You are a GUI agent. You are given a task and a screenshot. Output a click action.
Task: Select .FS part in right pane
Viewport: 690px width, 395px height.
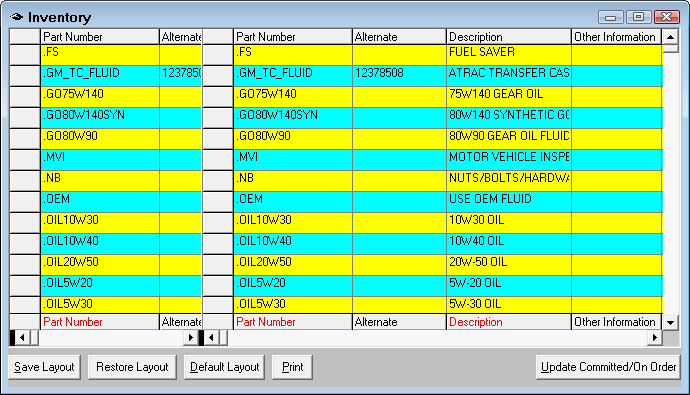293,55
